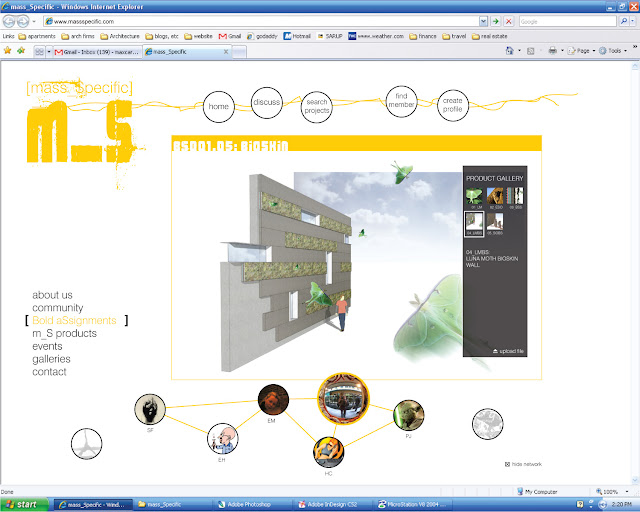Click the green Go arrow button
The width and height of the screenshot is (640, 512).
pyautogui.click(x=496, y=21)
